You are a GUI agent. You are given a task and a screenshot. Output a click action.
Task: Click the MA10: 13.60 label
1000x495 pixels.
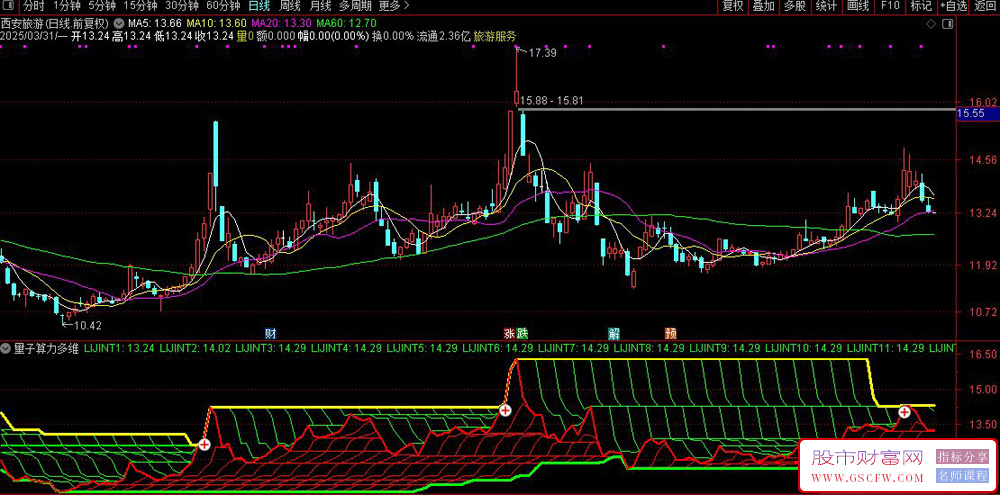tap(214, 24)
